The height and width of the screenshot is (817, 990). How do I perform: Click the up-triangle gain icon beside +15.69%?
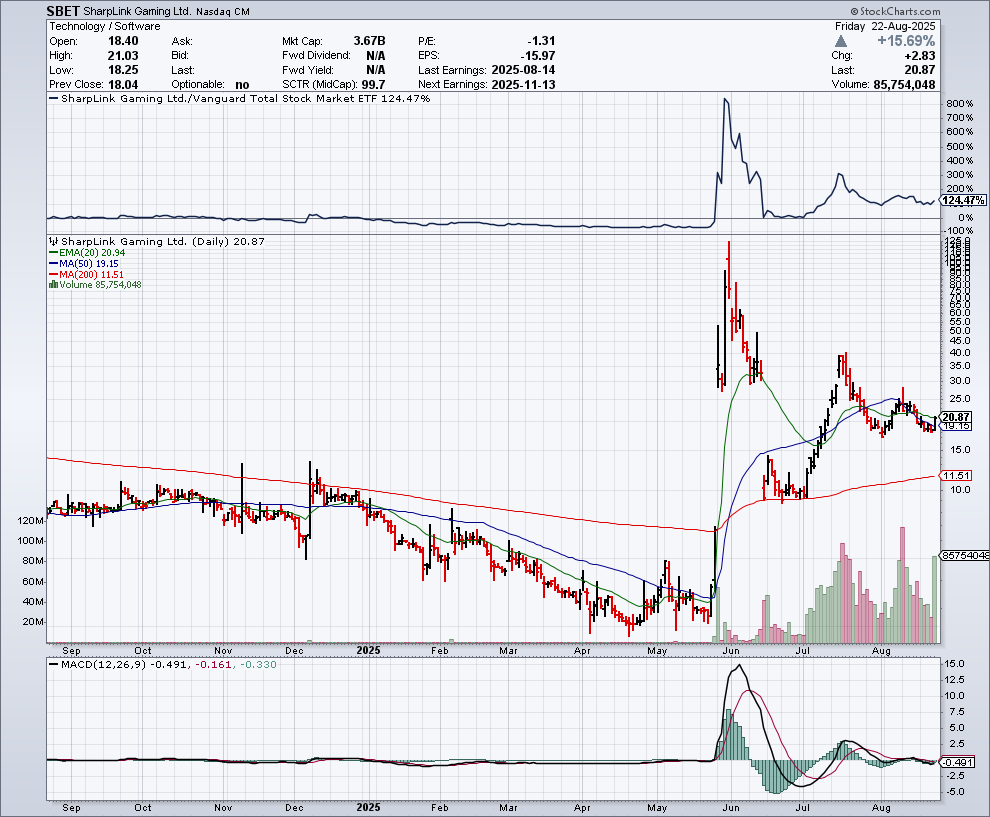[840, 41]
